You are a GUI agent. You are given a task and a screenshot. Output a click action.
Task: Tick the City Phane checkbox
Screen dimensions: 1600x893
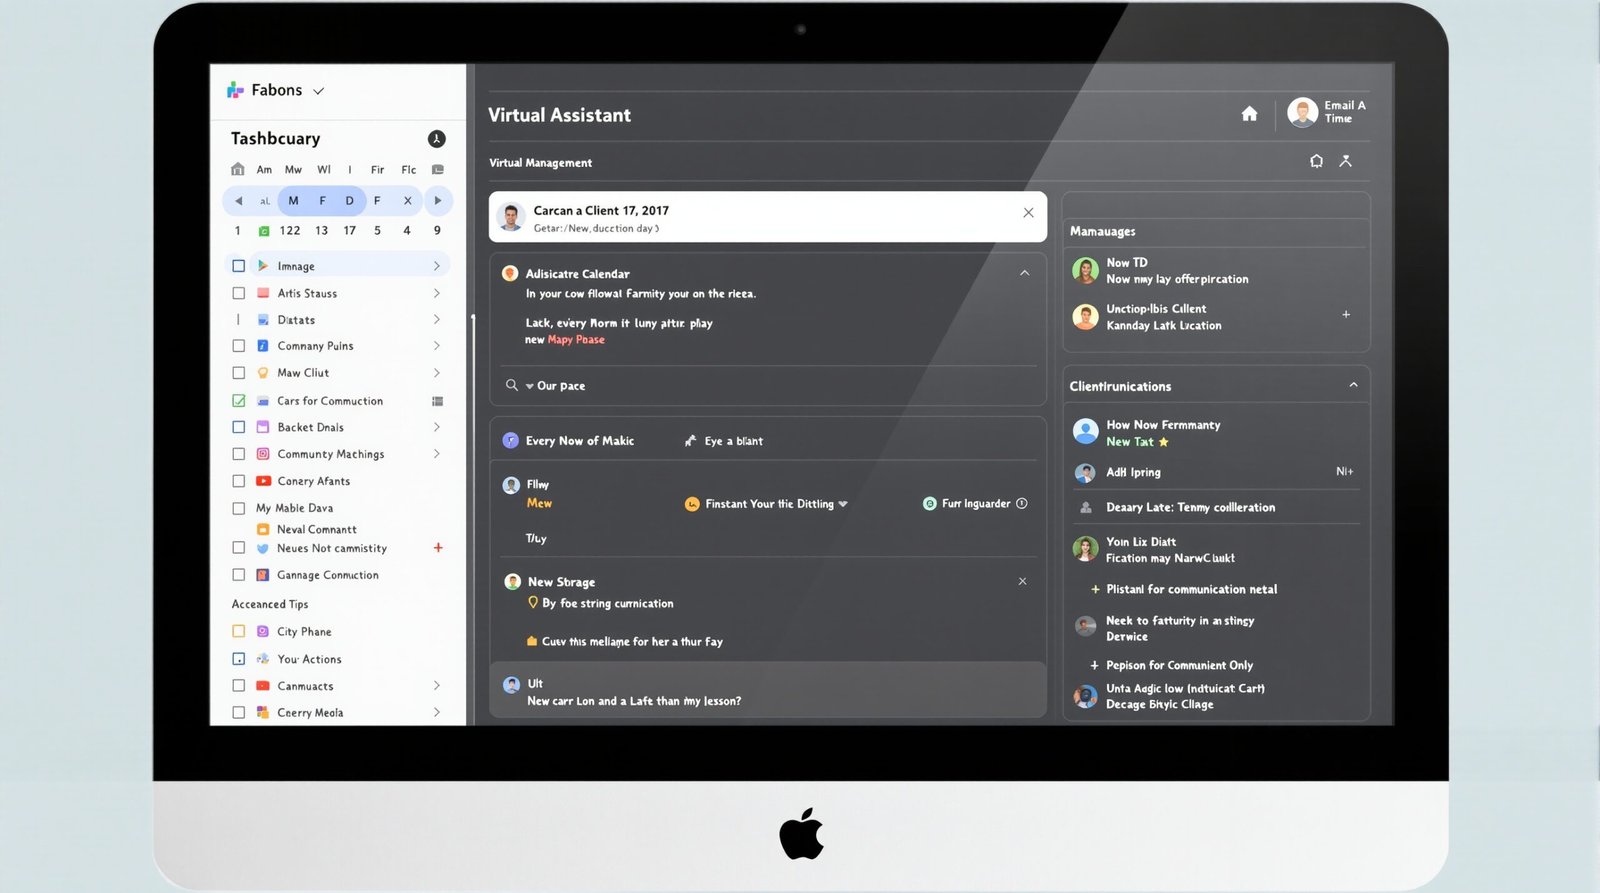(239, 632)
